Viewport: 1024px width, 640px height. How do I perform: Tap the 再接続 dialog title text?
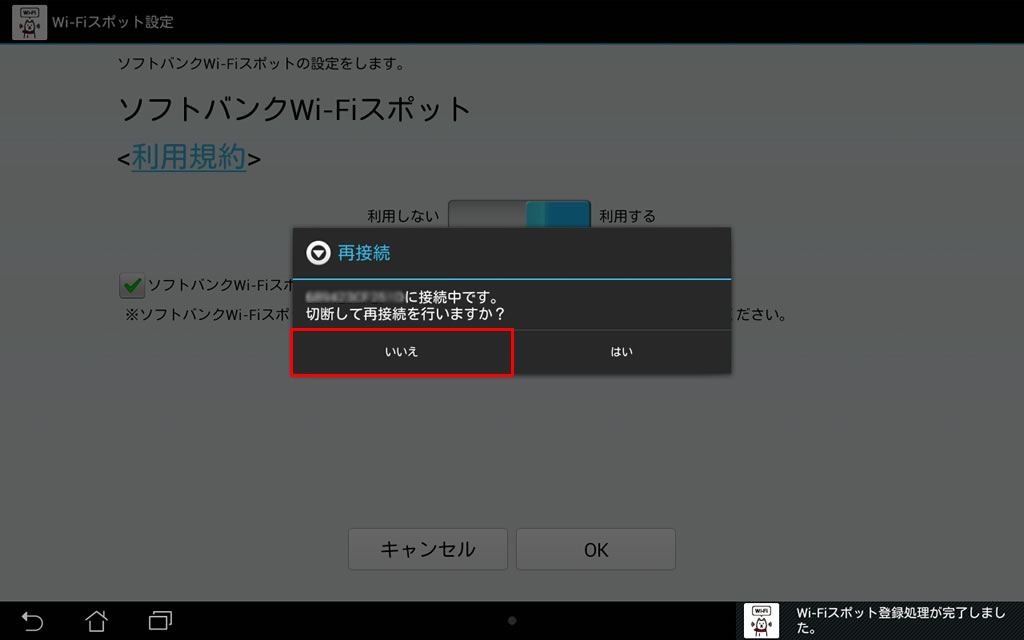coord(364,253)
